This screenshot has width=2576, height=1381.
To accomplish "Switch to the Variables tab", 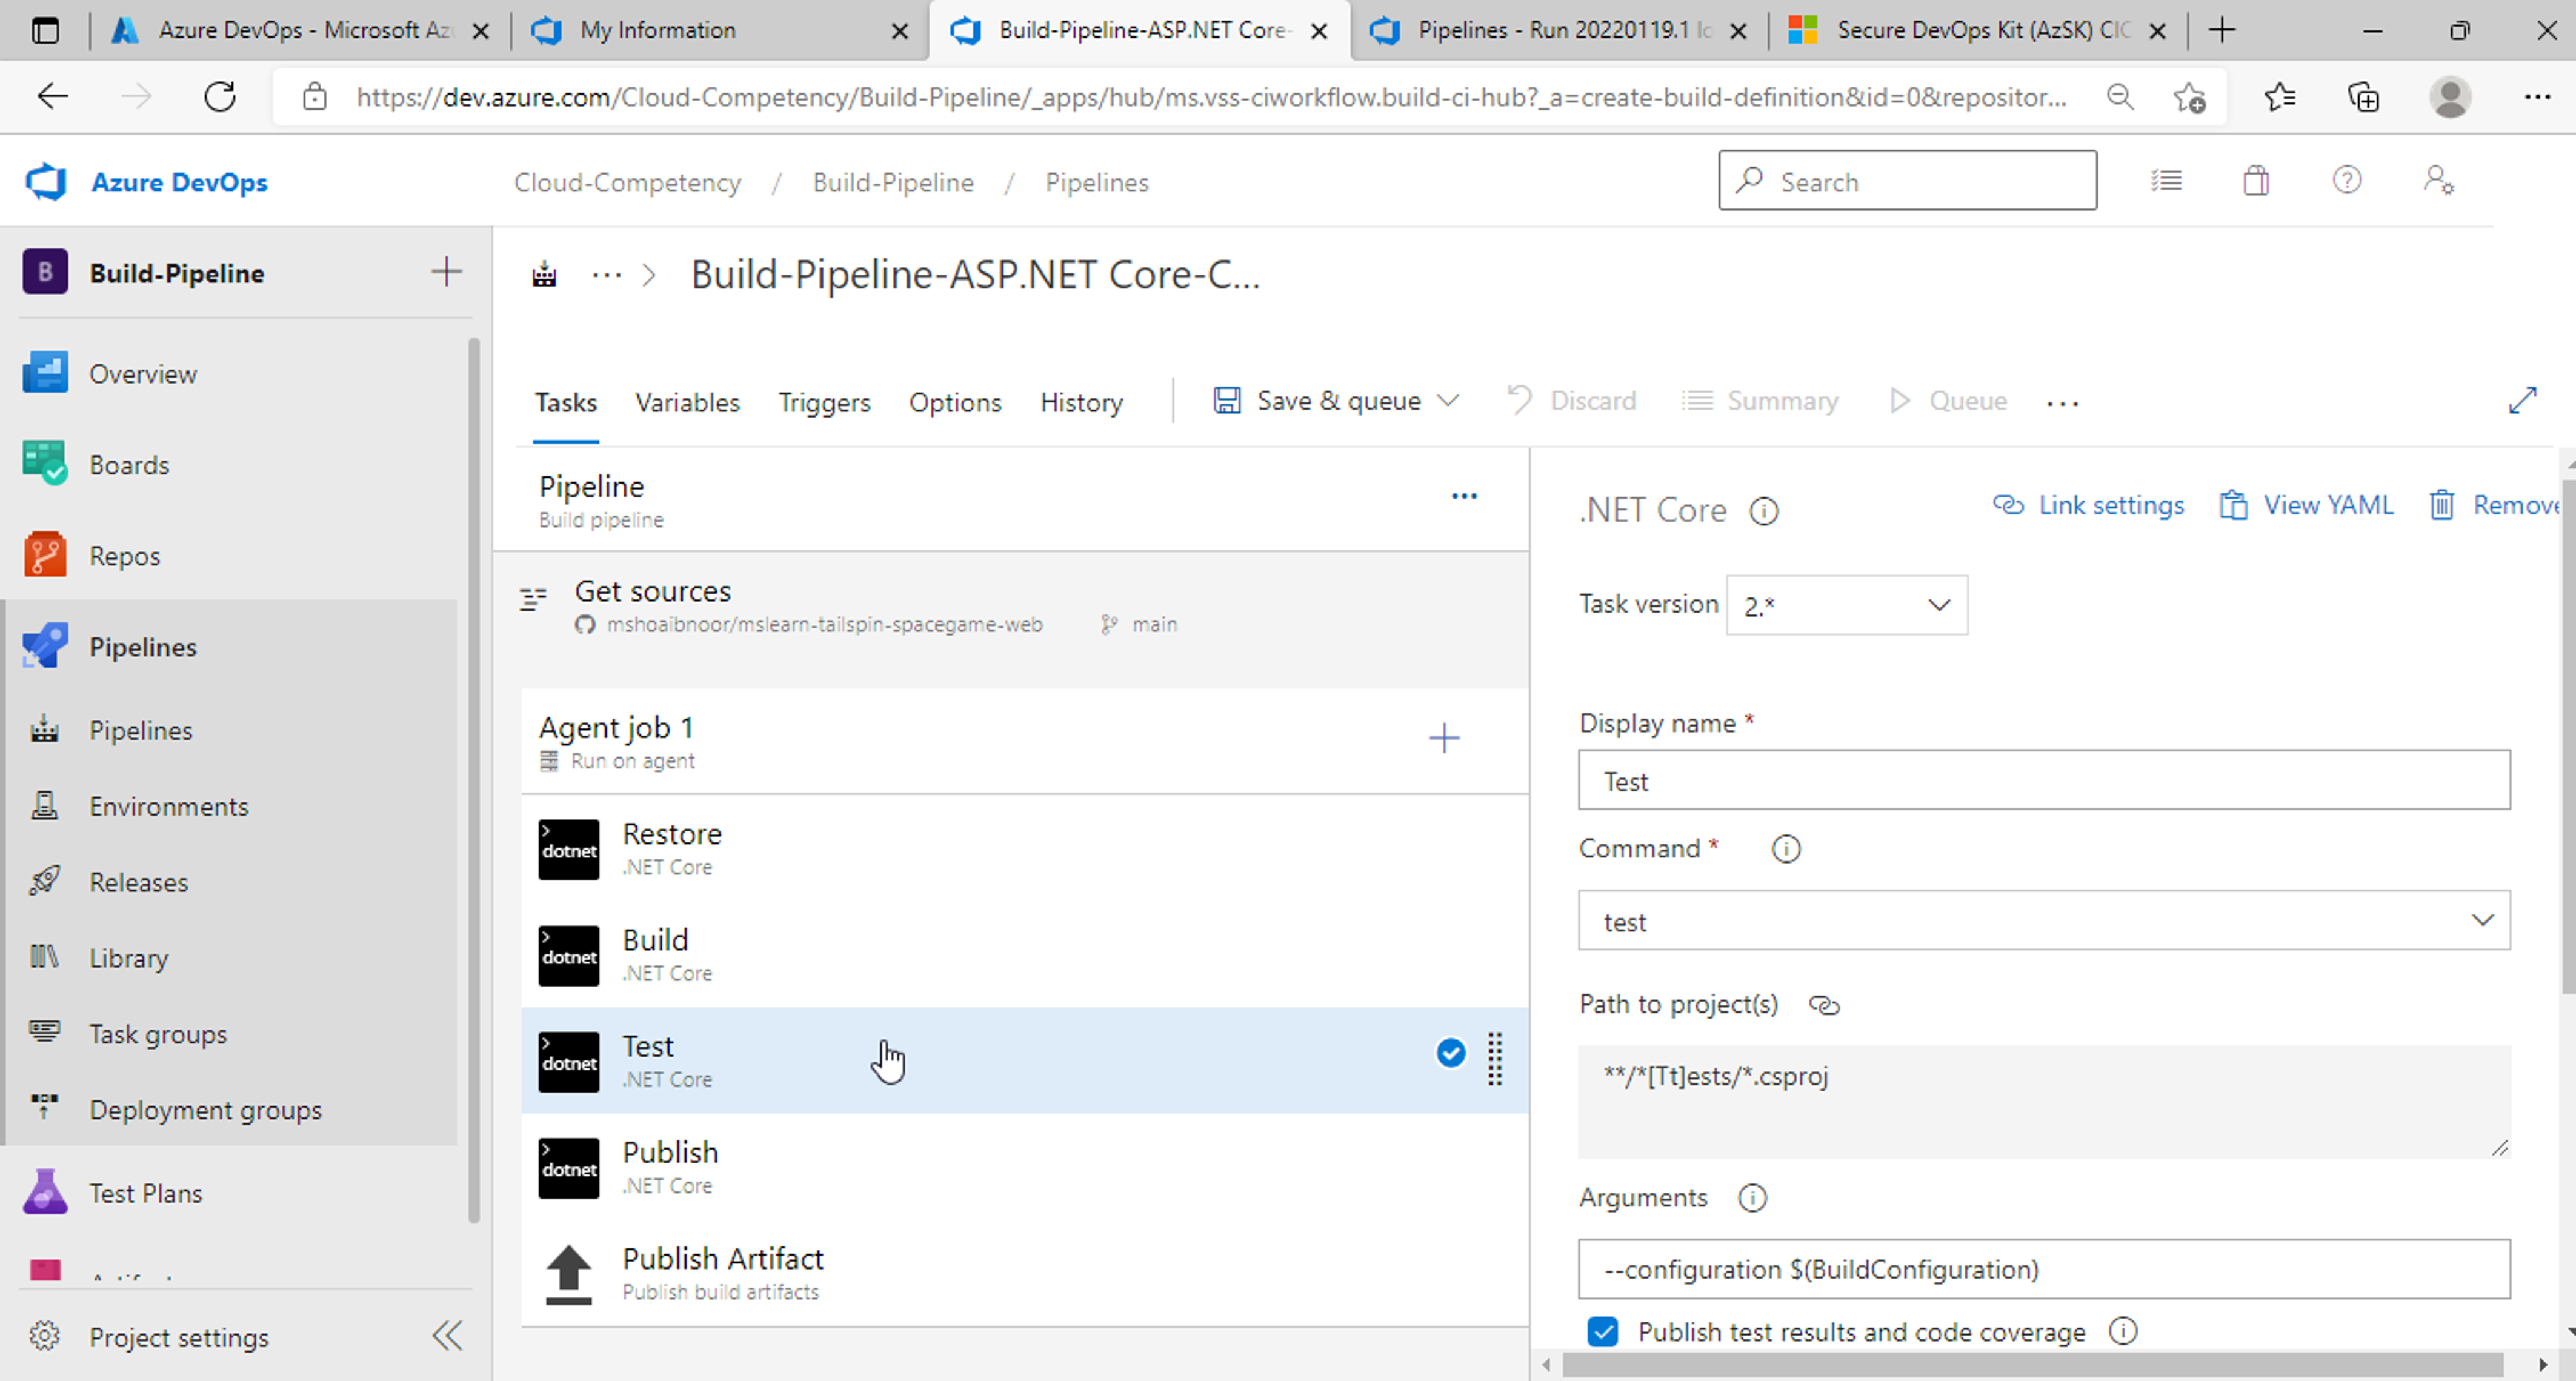I will coord(687,402).
